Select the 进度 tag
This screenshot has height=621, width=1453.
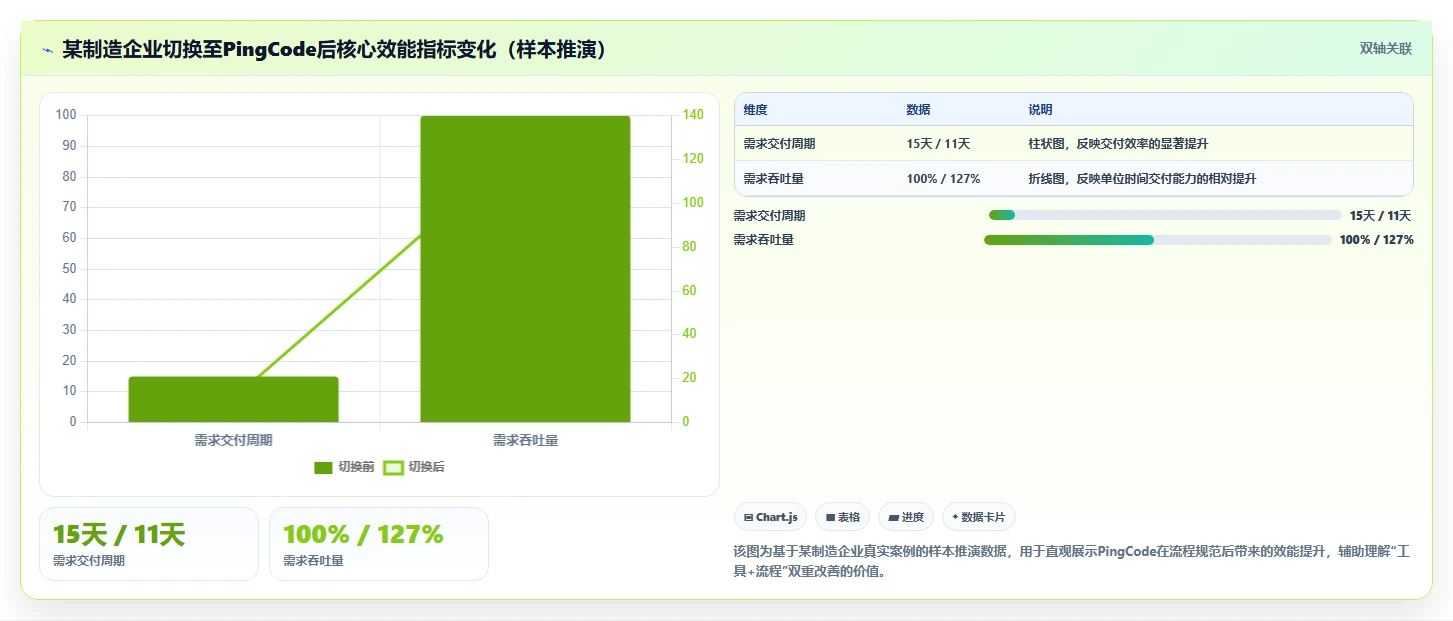click(906, 517)
